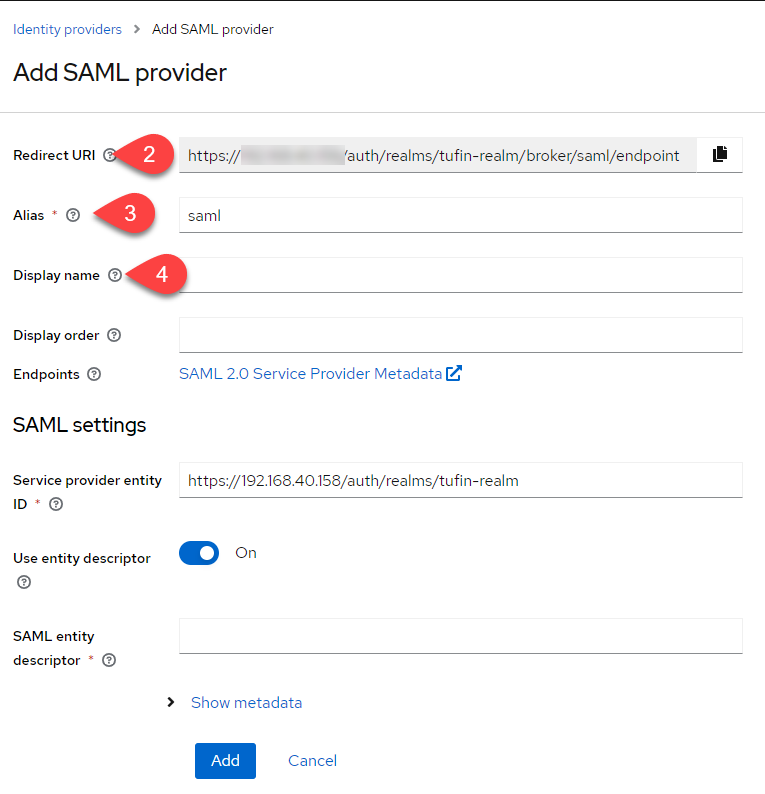Select the Service provider entity ID field
The width and height of the screenshot is (765, 794).
click(460, 480)
